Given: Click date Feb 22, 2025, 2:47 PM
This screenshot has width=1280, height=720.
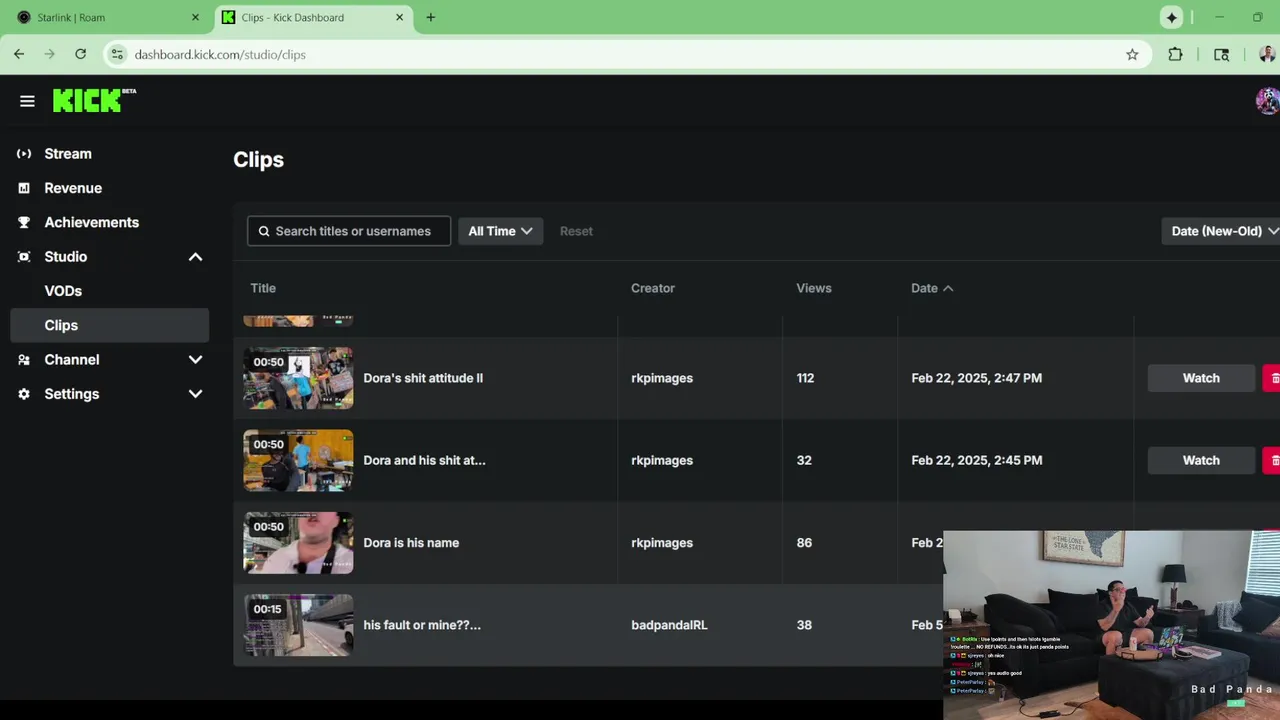Looking at the screenshot, I should (x=976, y=378).
